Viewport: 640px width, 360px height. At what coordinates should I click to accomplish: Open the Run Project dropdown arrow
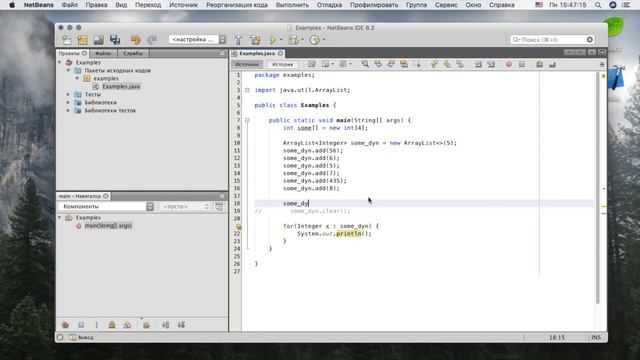tap(281, 40)
